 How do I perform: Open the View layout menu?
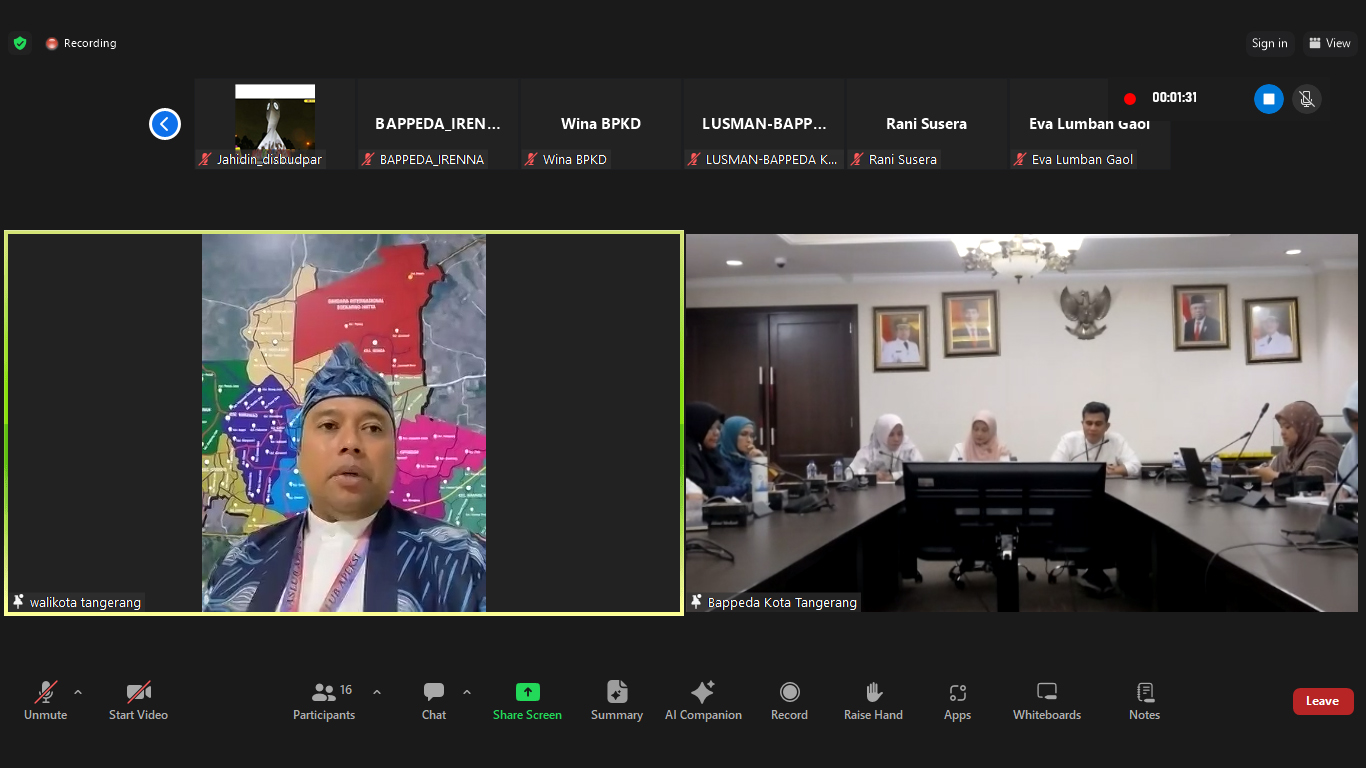pyautogui.click(x=1330, y=43)
